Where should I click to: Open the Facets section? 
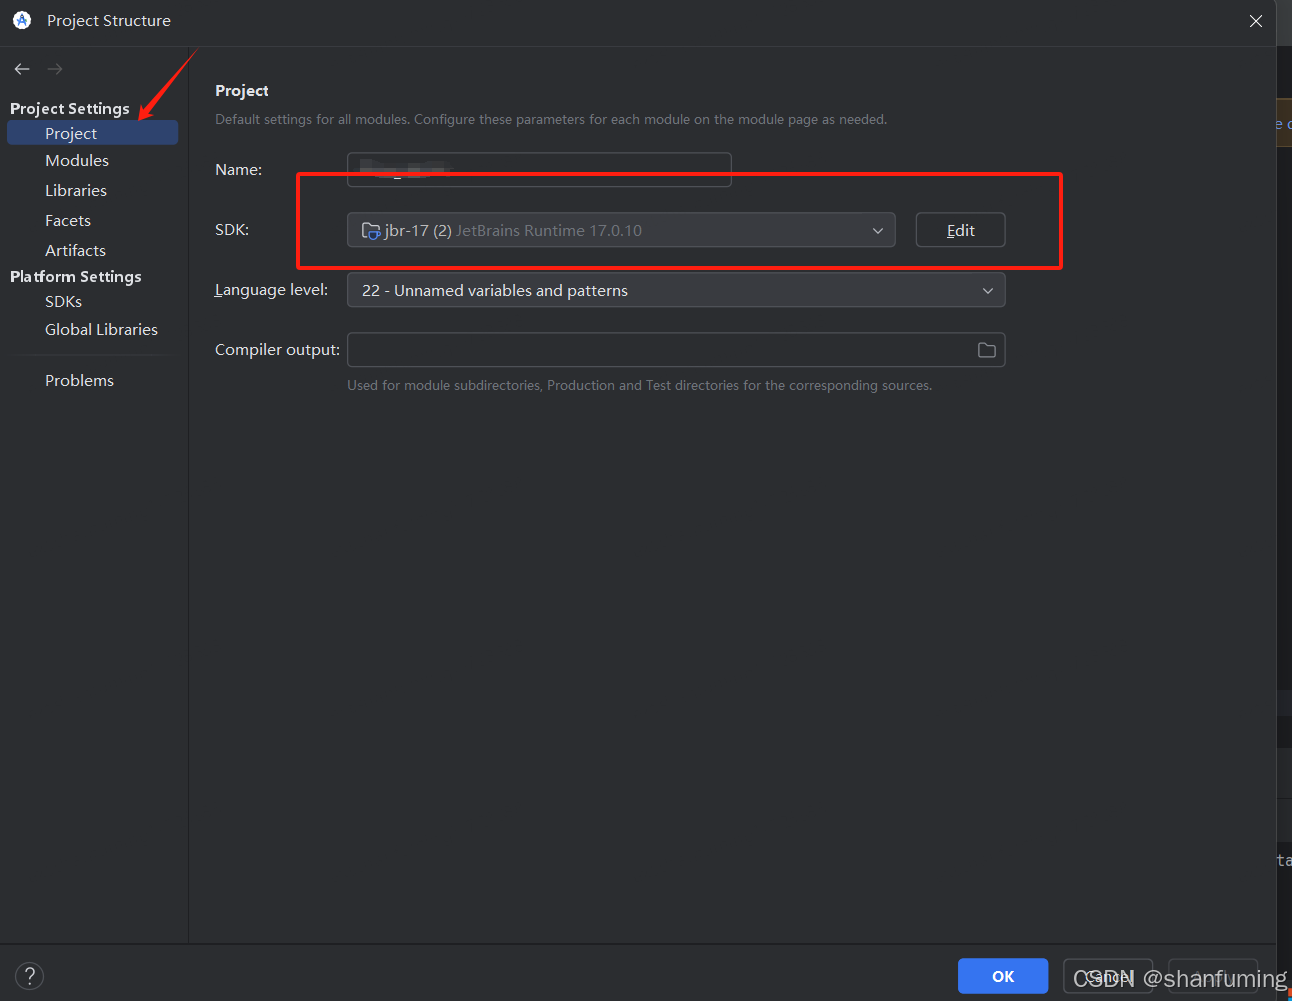pos(67,220)
